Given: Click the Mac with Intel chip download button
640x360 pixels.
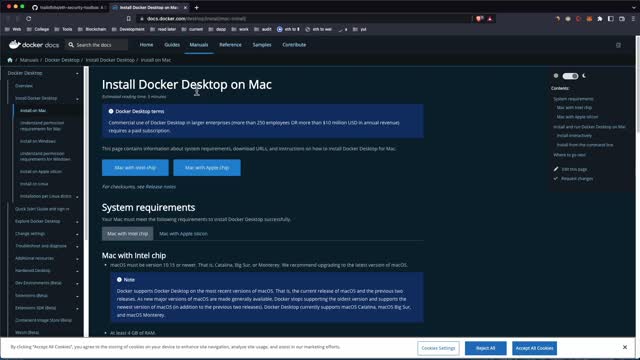Looking at the screenshot, I should coord(135,168).
